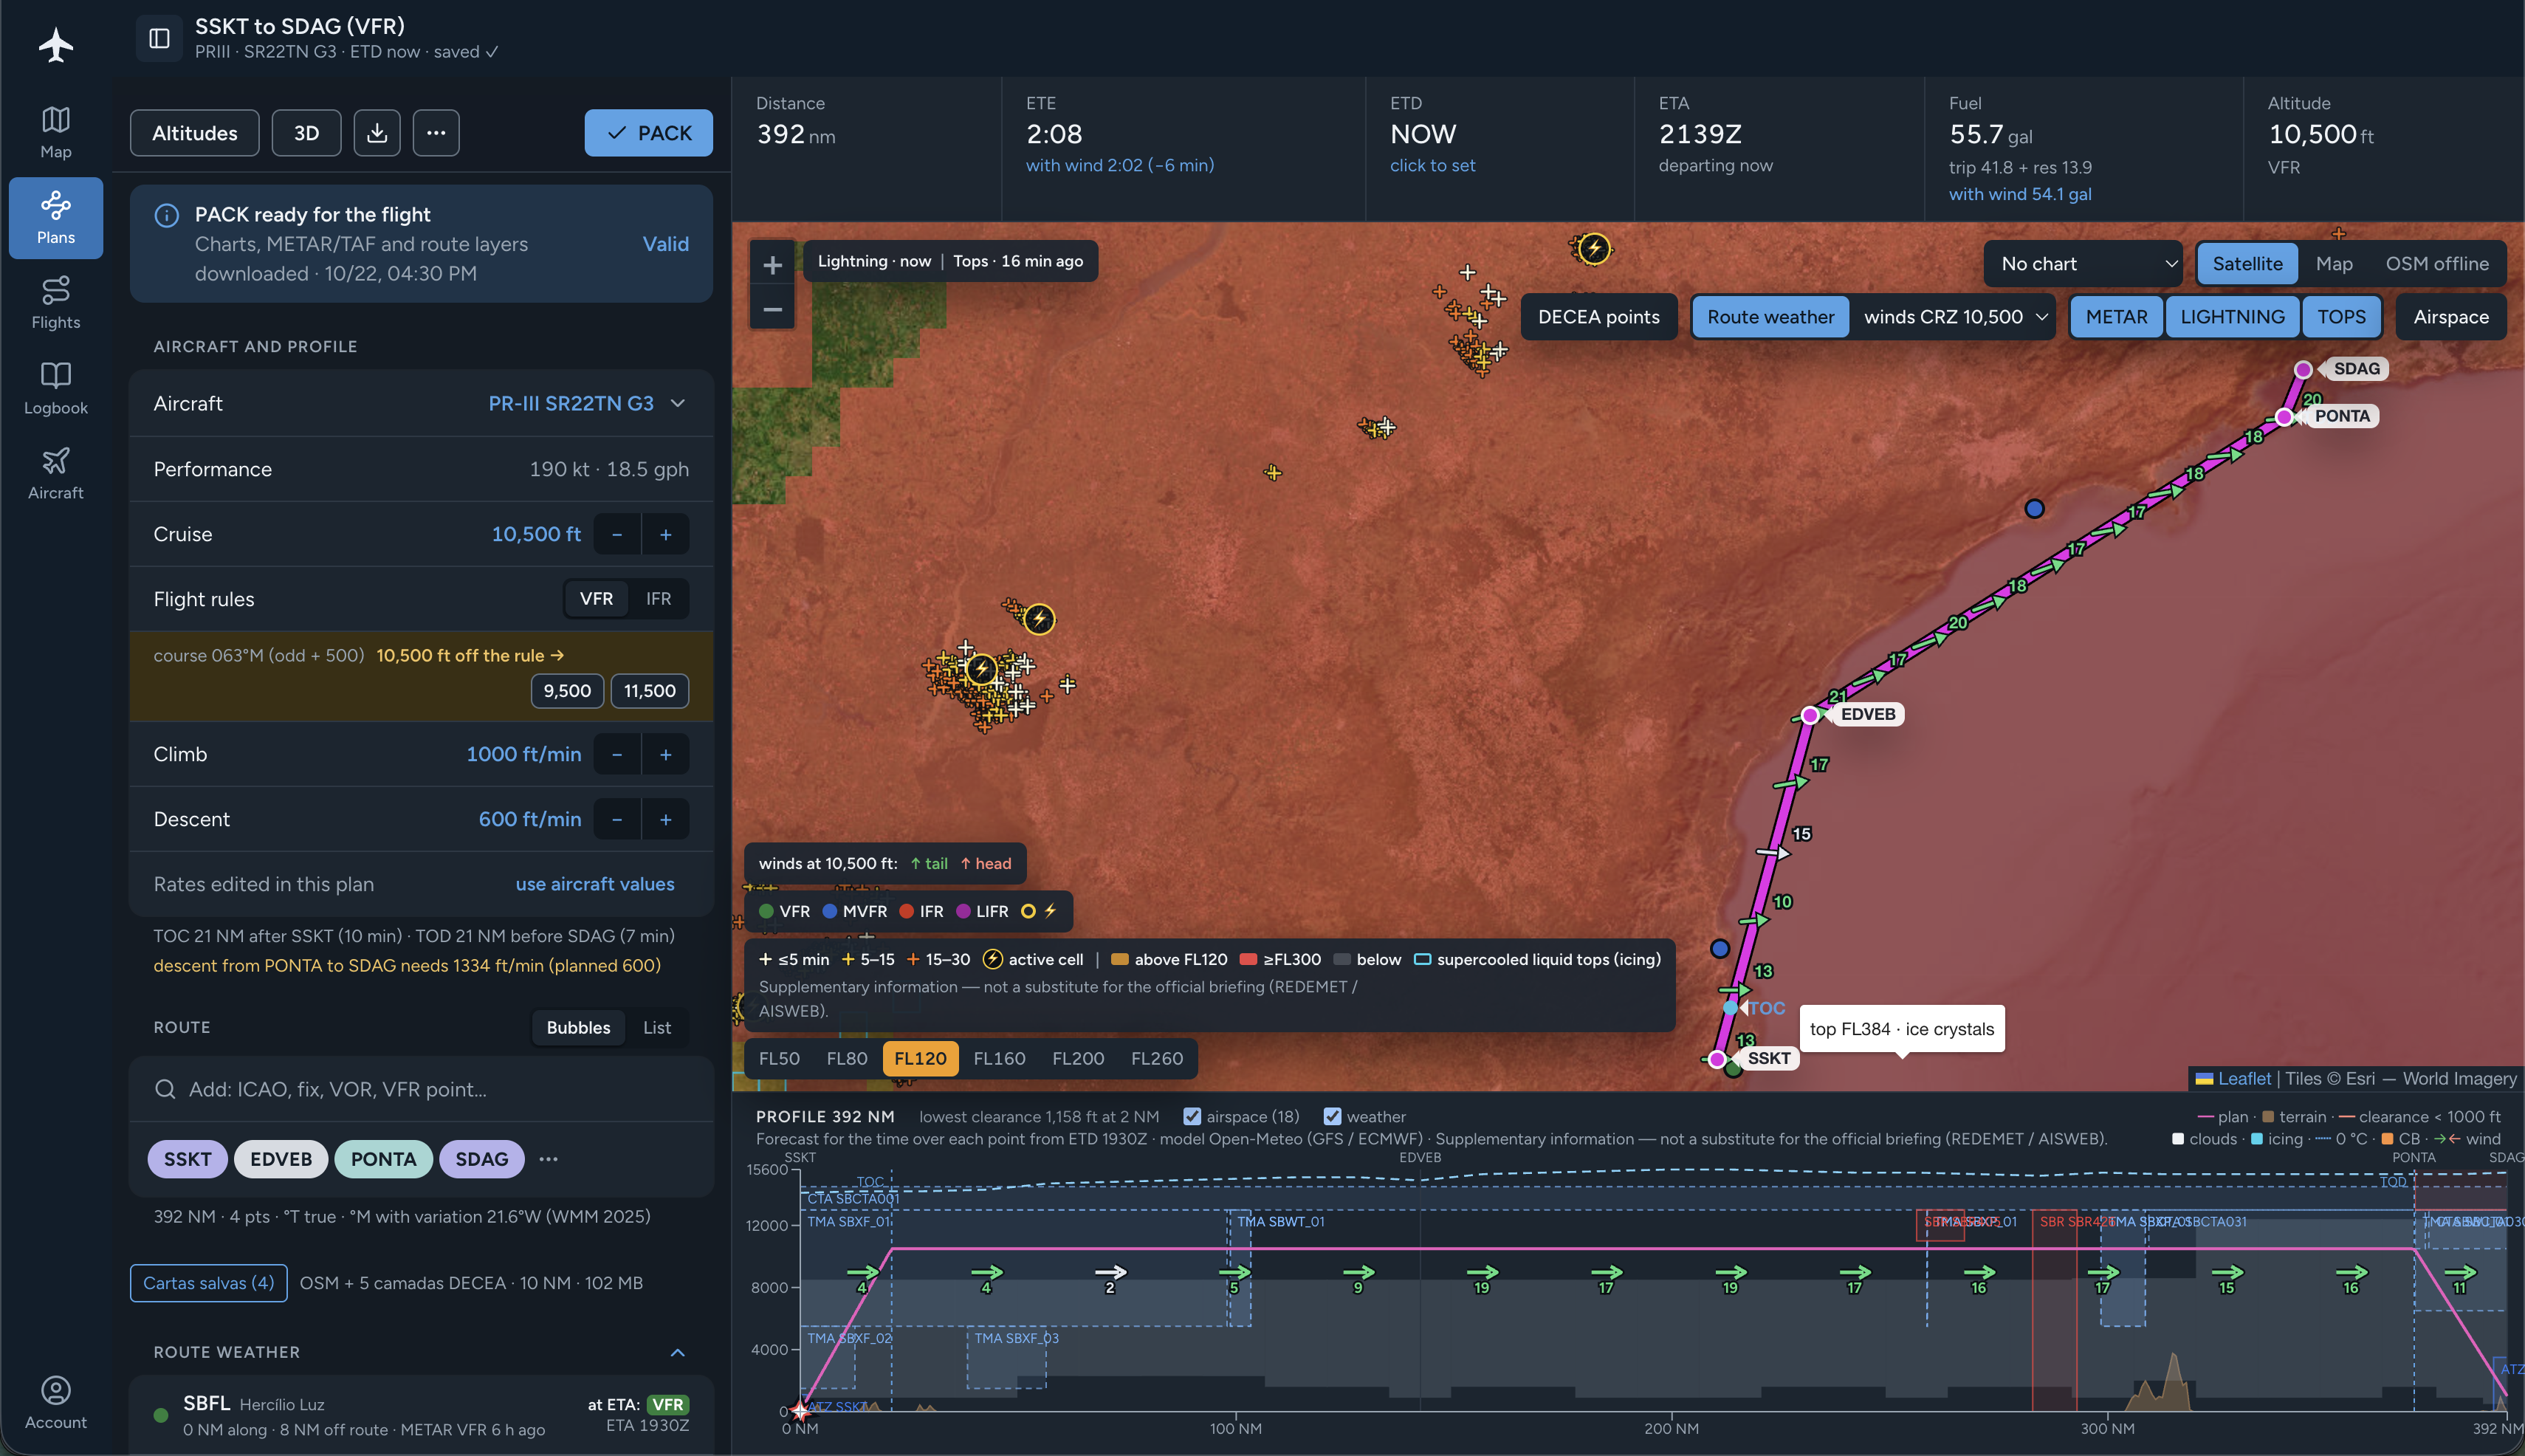This screenshot has width=2525, height=1456.
Task: Zoom in on the map
Action: pyautogui.click(x=772, y=265)
